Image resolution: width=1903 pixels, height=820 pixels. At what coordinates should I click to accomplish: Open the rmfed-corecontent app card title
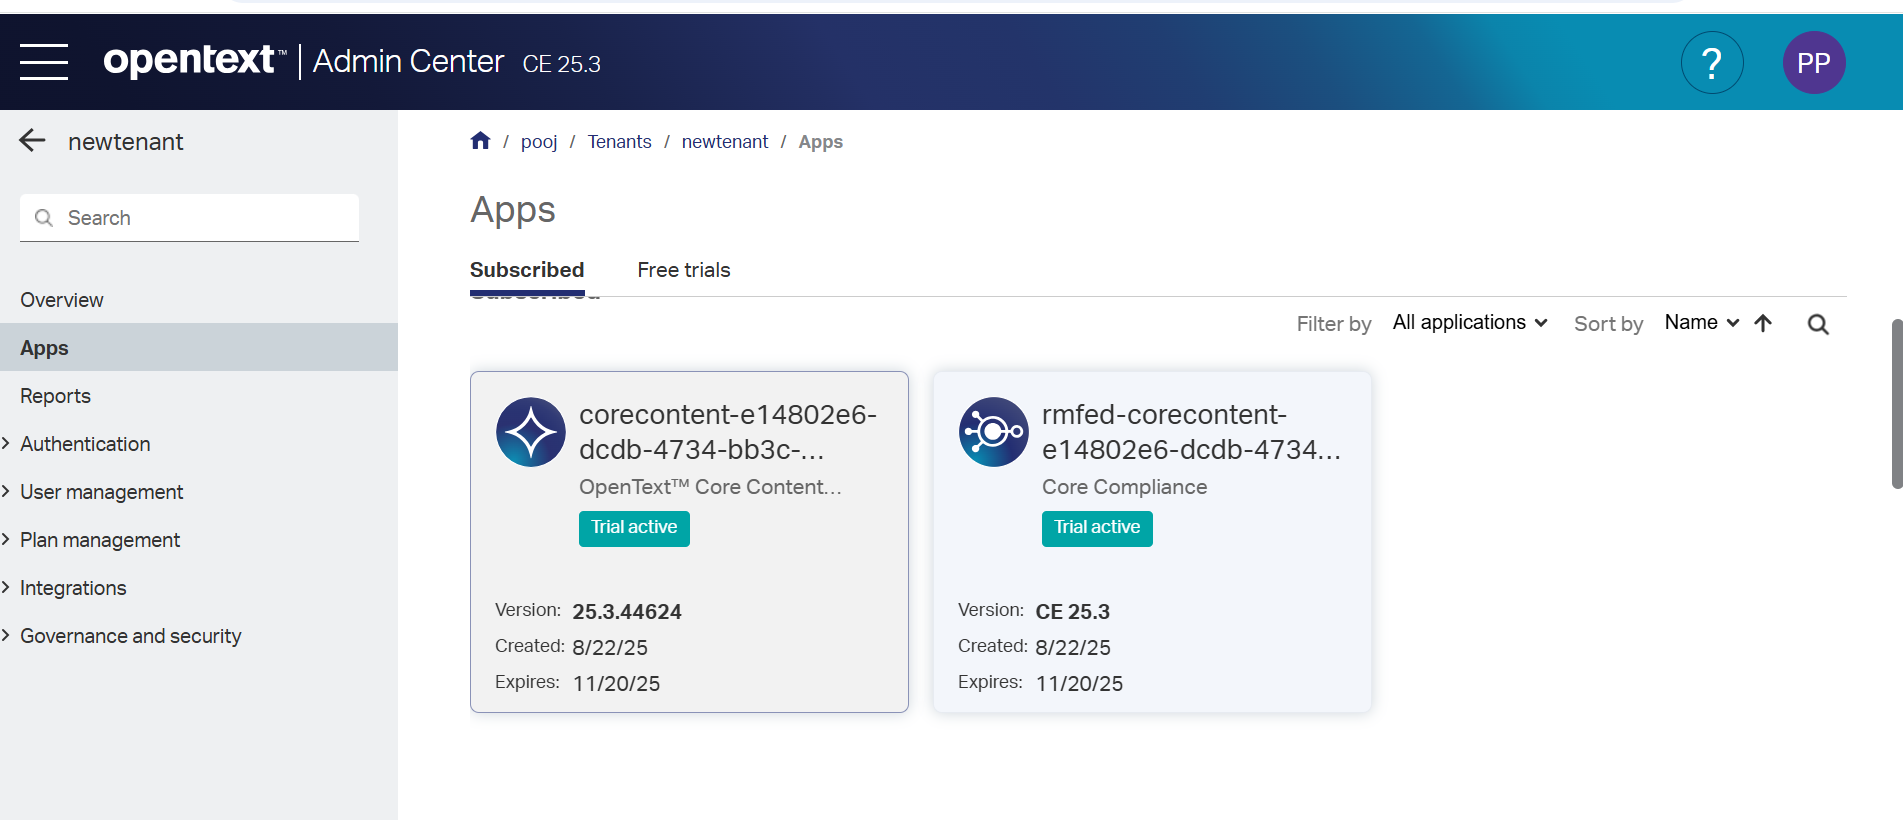coord(1191,432)
